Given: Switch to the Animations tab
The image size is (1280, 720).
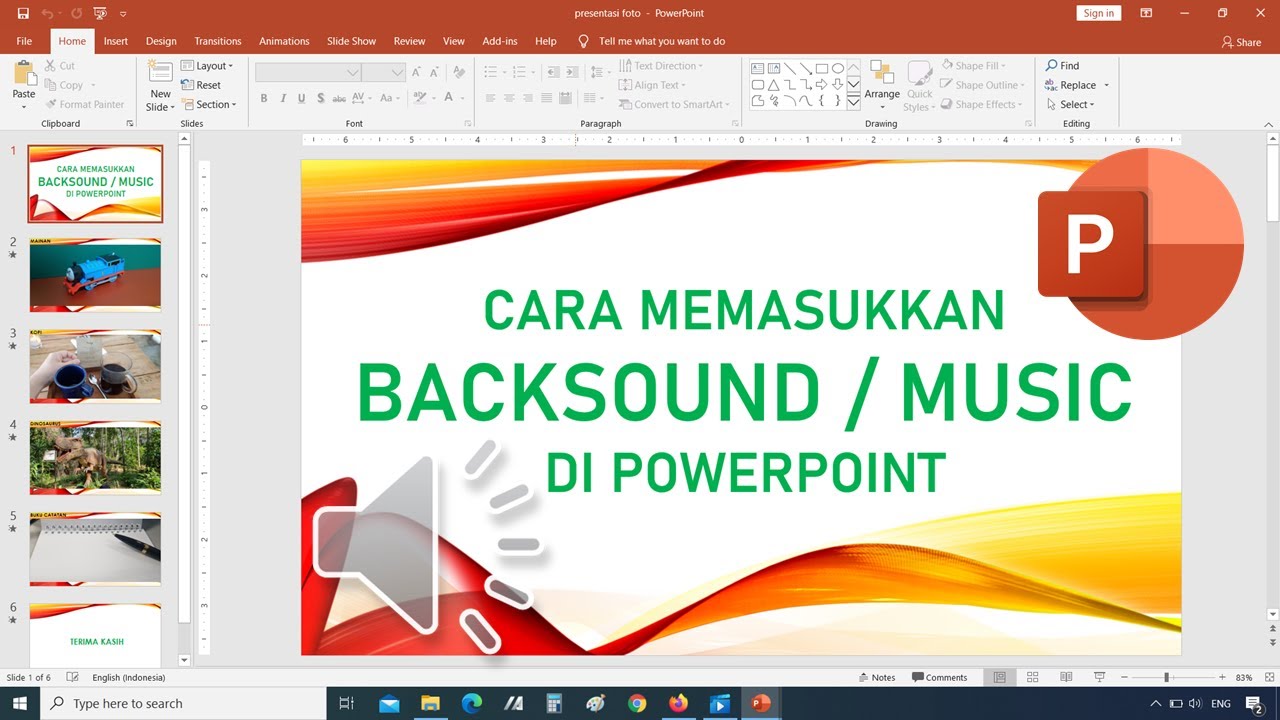Looking at the screenshot, I should click(x=284, y=41).
